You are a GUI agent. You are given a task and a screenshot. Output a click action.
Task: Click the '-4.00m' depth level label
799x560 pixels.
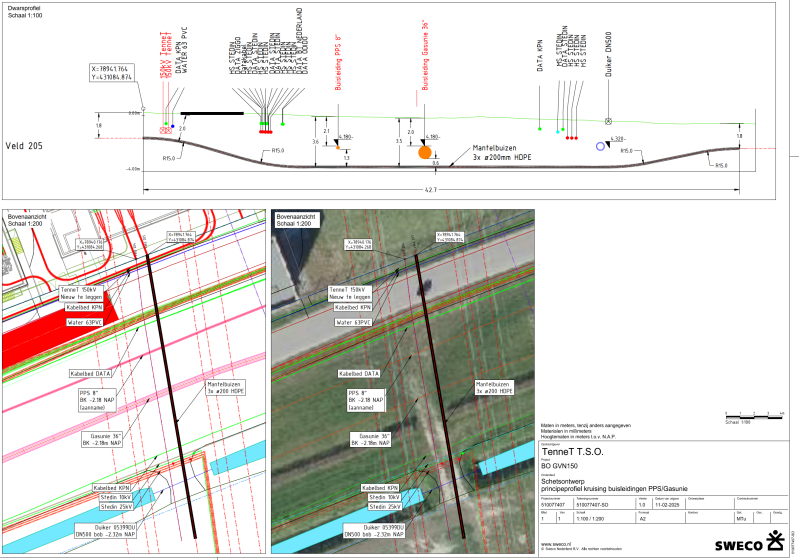point(132,169)
